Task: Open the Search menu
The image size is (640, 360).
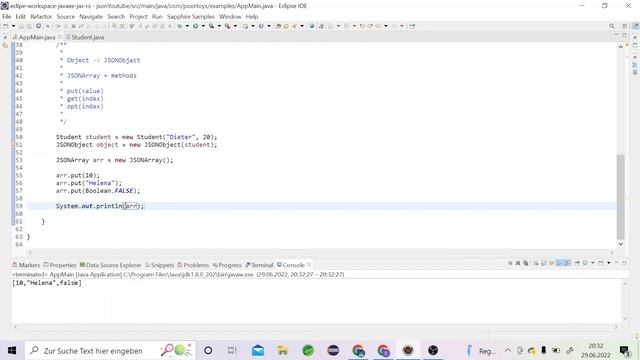Action: pyautogui.click(x=116, y=16)
